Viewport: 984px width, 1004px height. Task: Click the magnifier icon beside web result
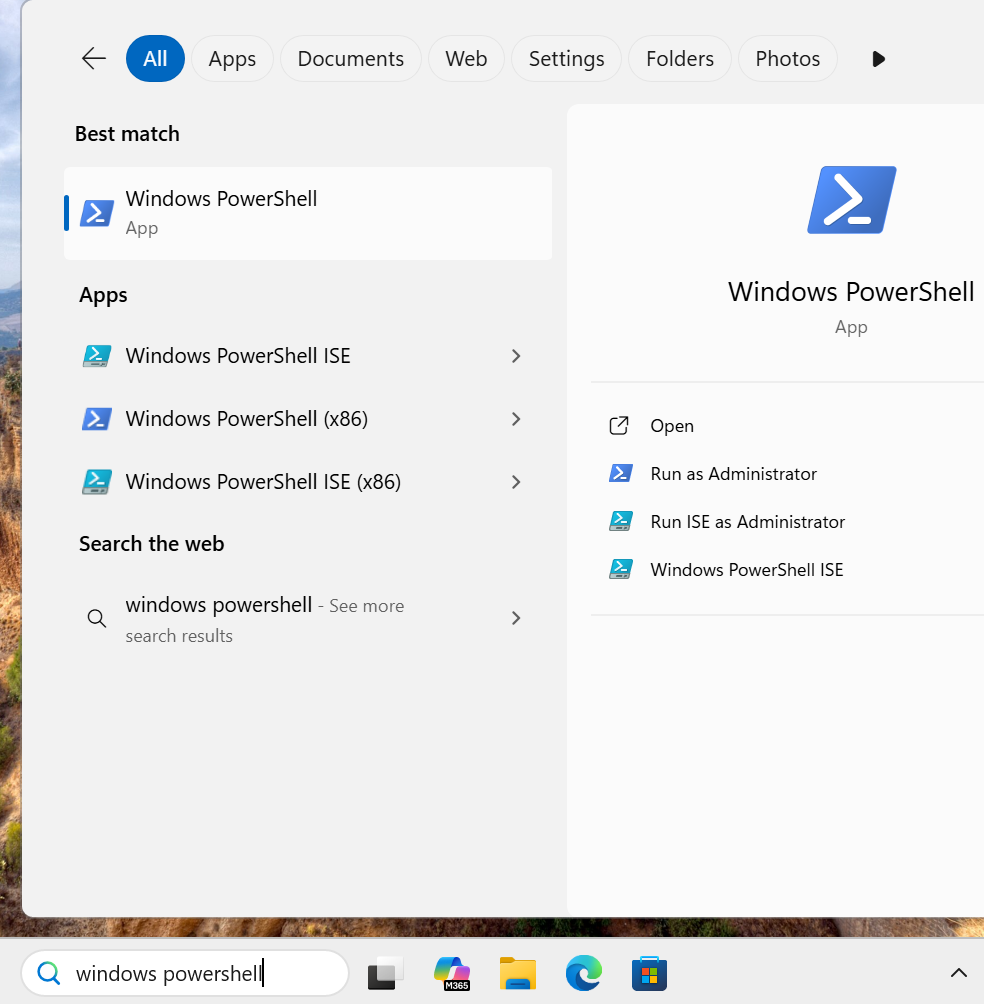click(x=97, y=619)
